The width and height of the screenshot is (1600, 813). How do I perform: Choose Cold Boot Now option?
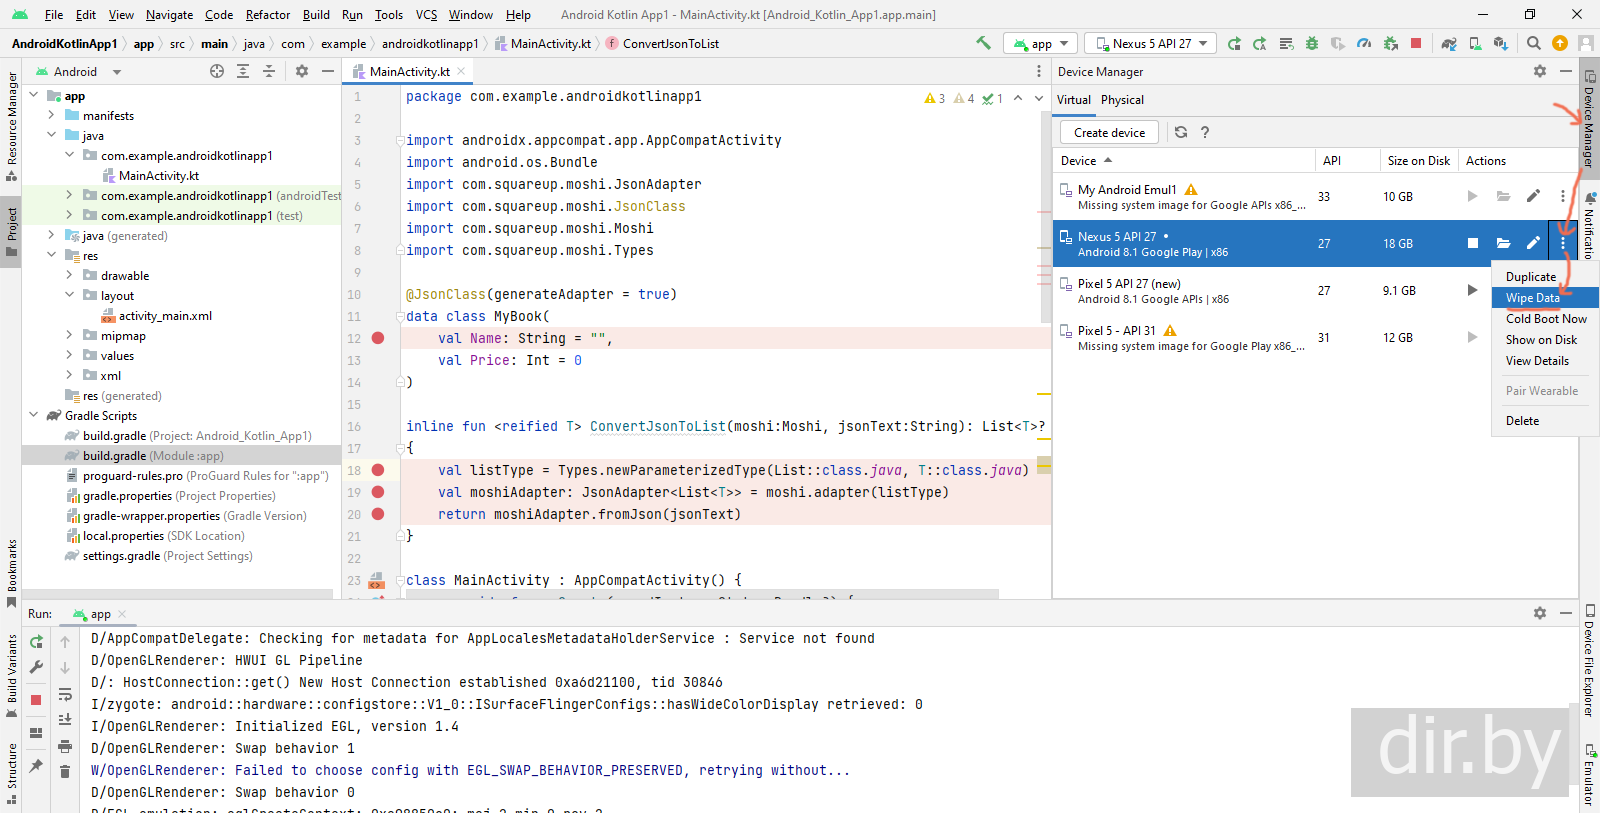click(1546, 319)
